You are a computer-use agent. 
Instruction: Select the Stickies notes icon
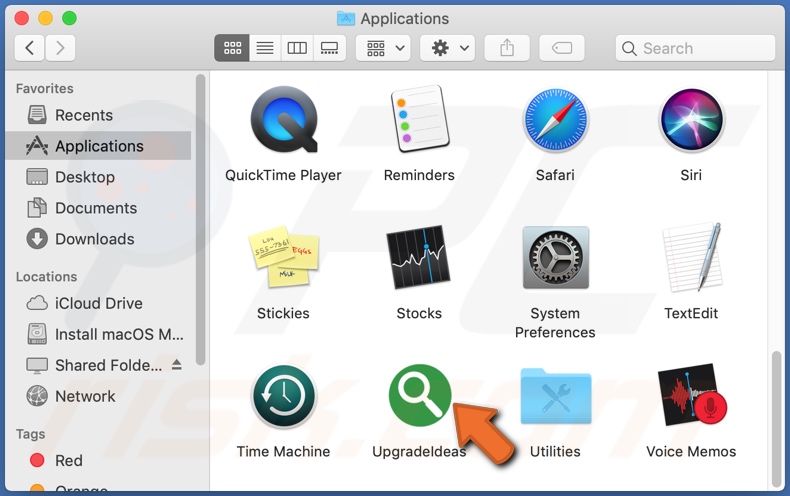pos(284,257)
